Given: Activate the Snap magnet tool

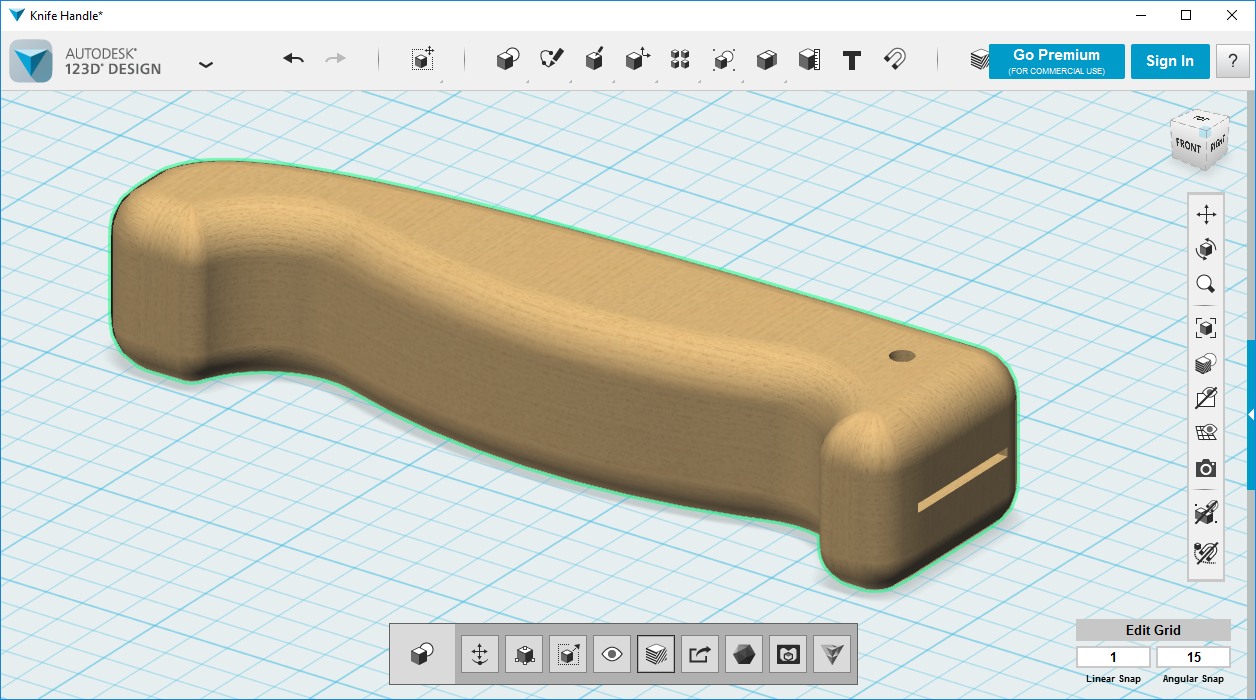Looking at the screenshot, I should [895, 60].
